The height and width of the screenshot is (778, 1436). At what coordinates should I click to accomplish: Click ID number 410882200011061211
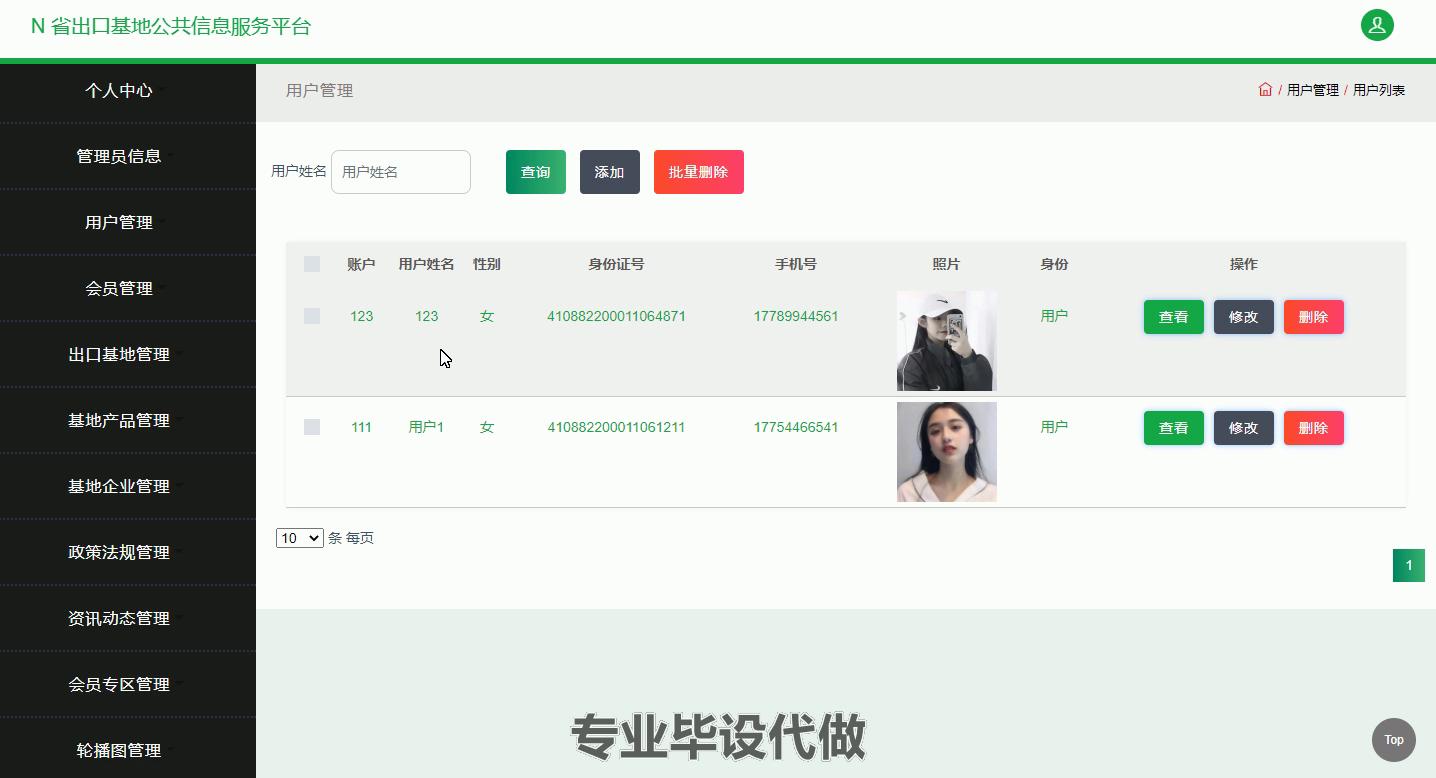[x=616, y=427]
